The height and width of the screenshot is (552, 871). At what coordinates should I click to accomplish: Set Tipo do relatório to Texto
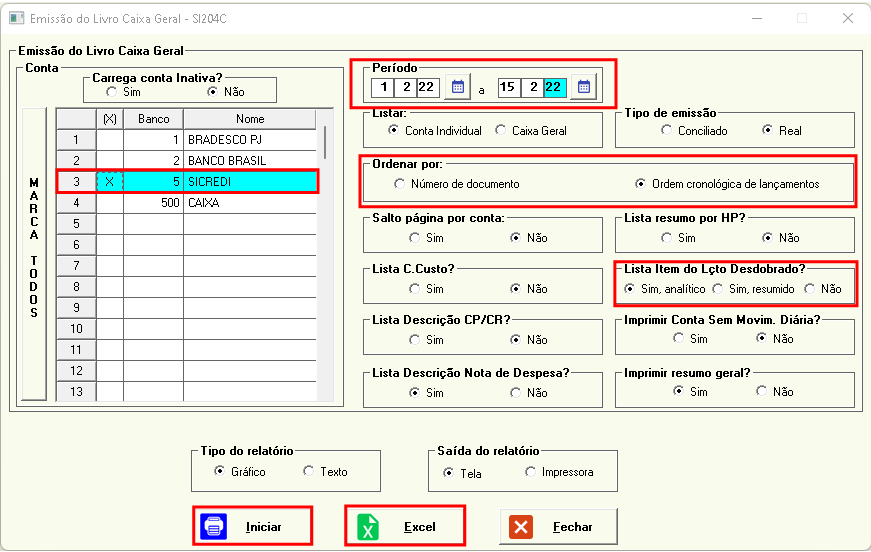coord(308,471)
